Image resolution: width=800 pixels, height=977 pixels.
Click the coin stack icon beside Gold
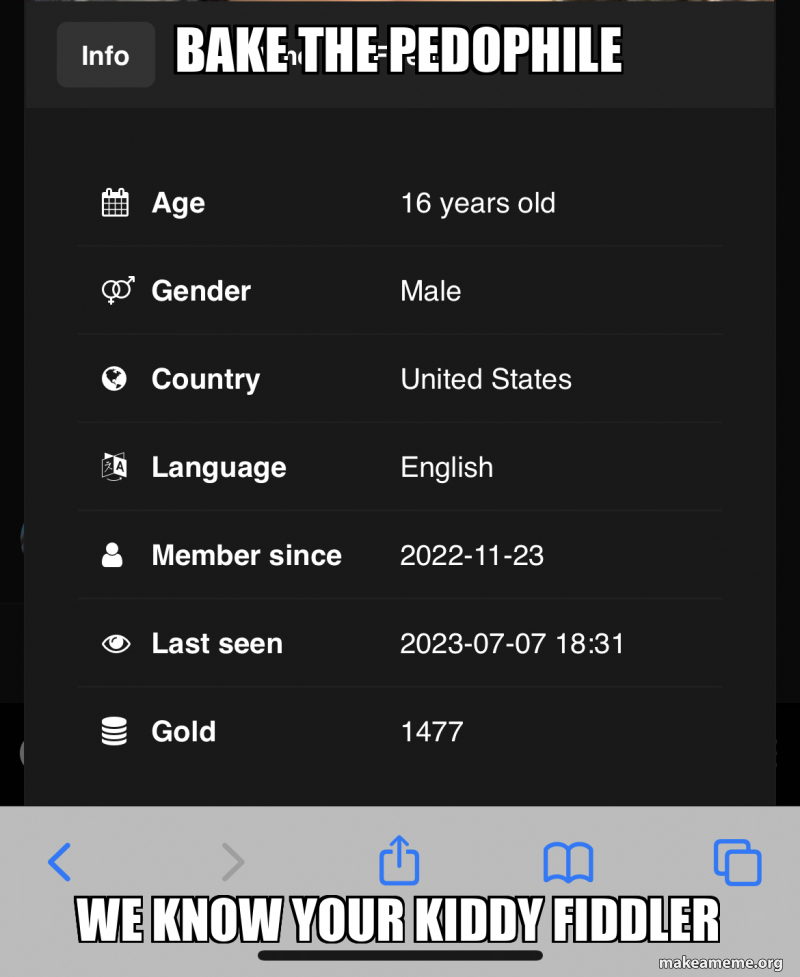[115, 732]
